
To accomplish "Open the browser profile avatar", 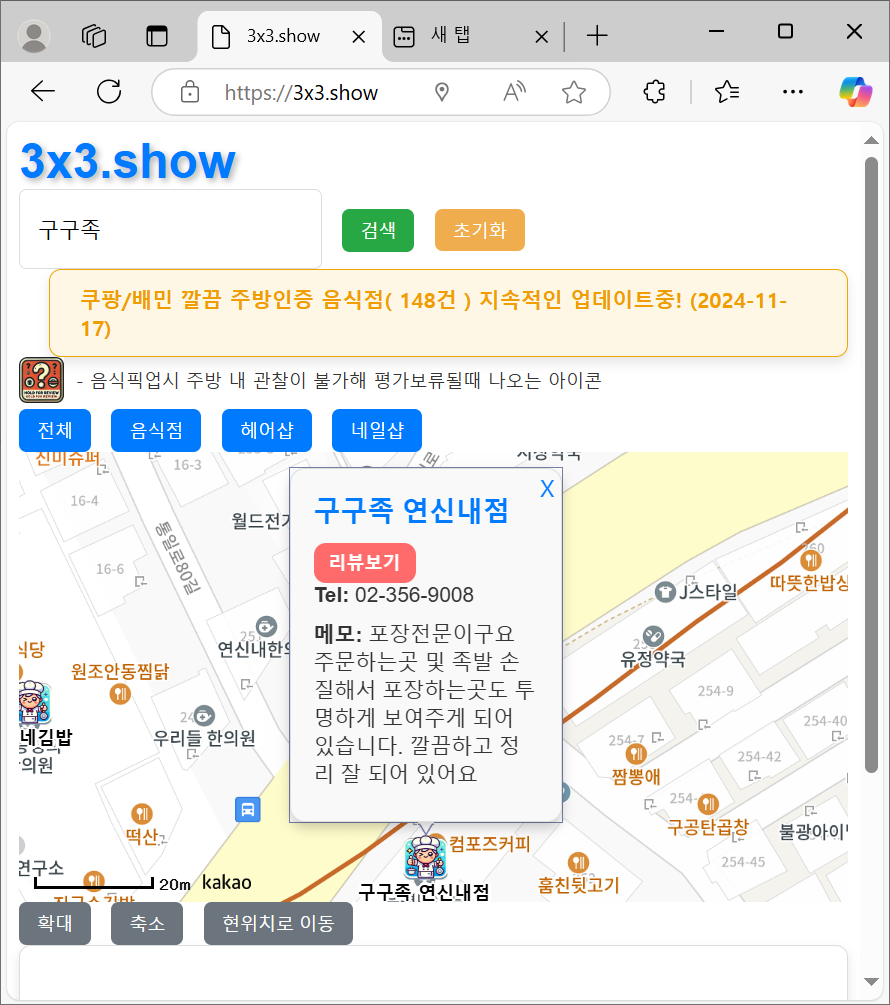I will point(35,36).
